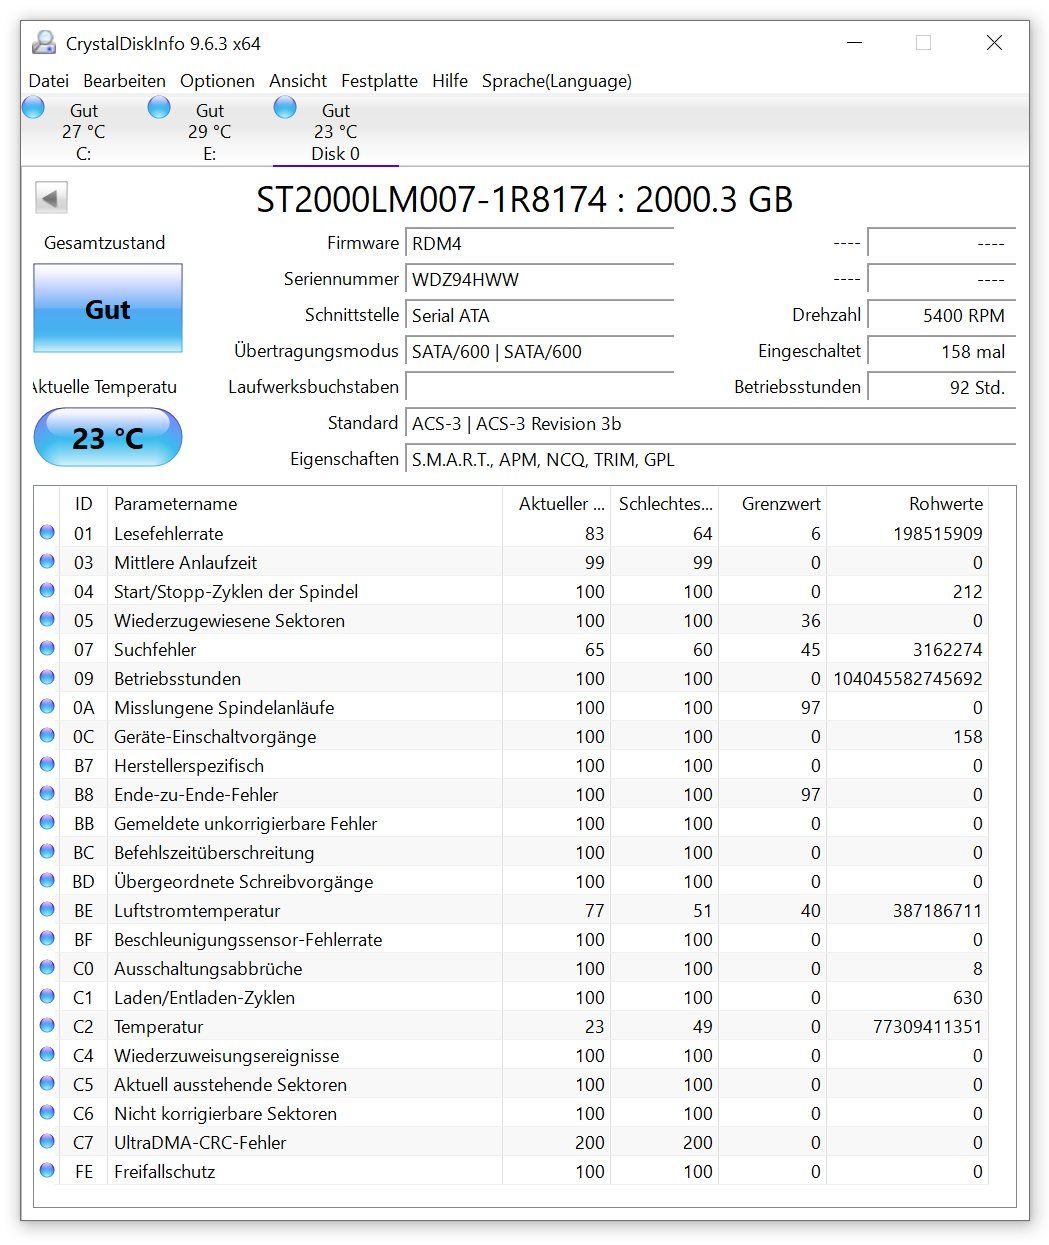Open the Ansicht menu
Viewport: 1049px width, 1245px height.
(298, 81)
